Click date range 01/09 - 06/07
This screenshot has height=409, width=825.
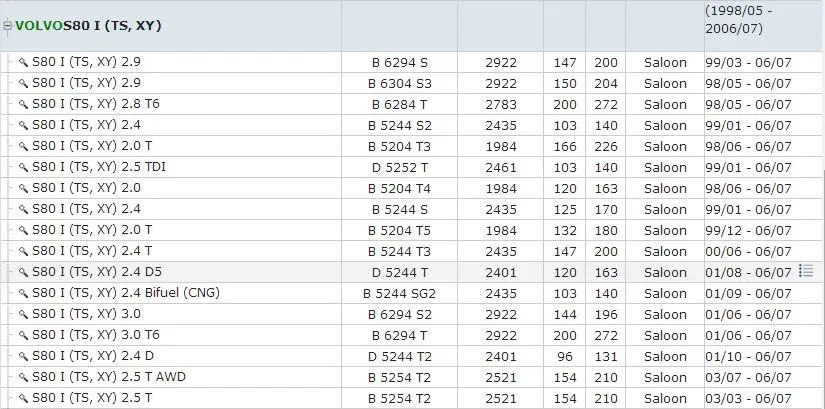click(748, 294)
